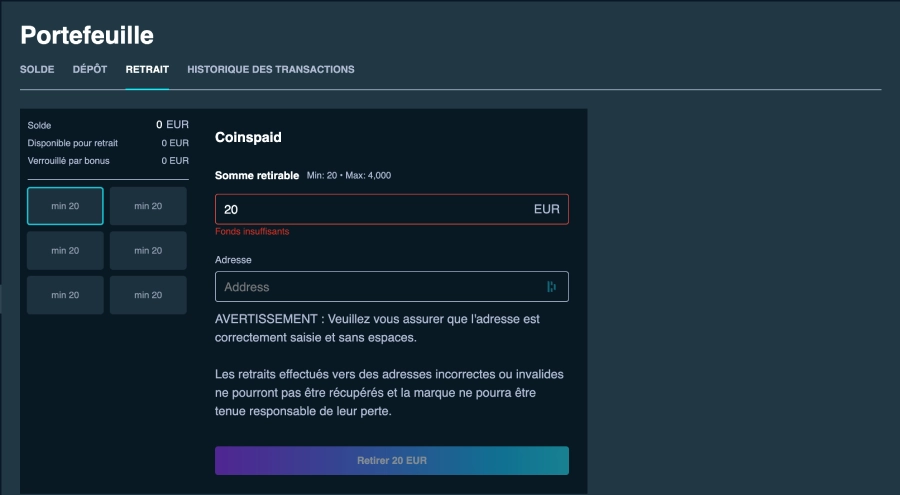Click the Verrouillé par bonus label
Screen dimensions: 900x495
(x=68, y=161)
